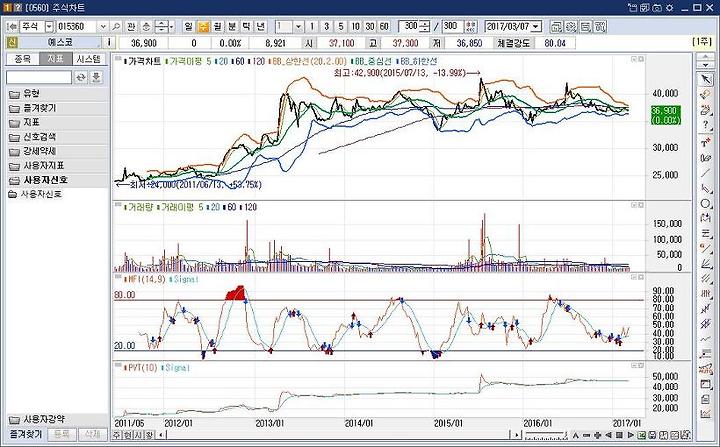The image size is (720, 447).
Task: Select the interval 3 button
Action: [326, 26]
